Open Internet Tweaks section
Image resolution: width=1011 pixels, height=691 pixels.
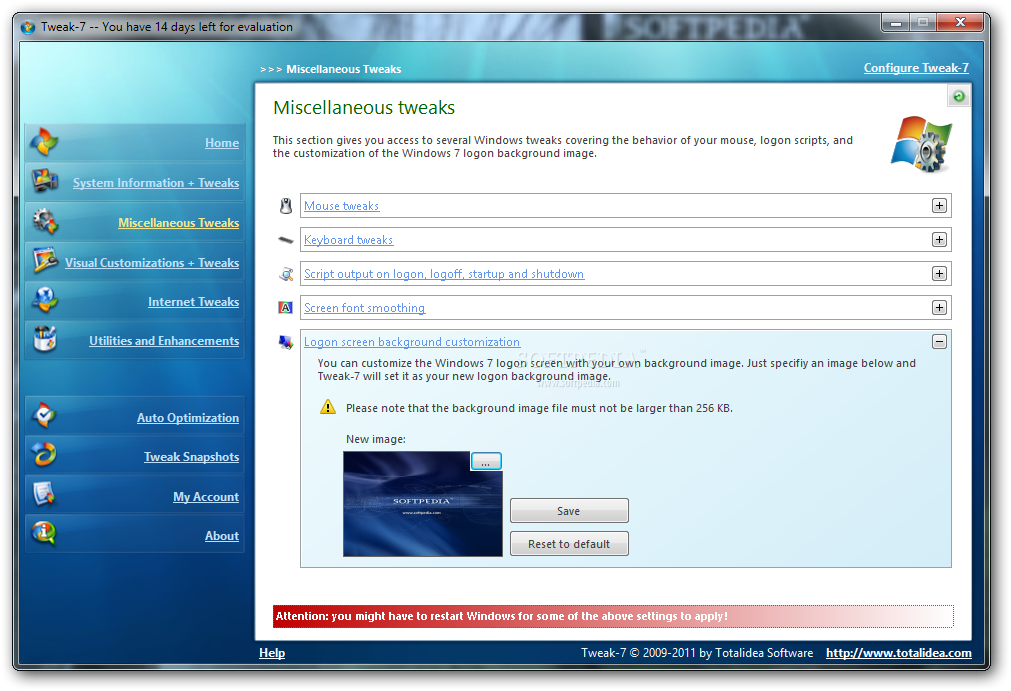pos(193,302)
